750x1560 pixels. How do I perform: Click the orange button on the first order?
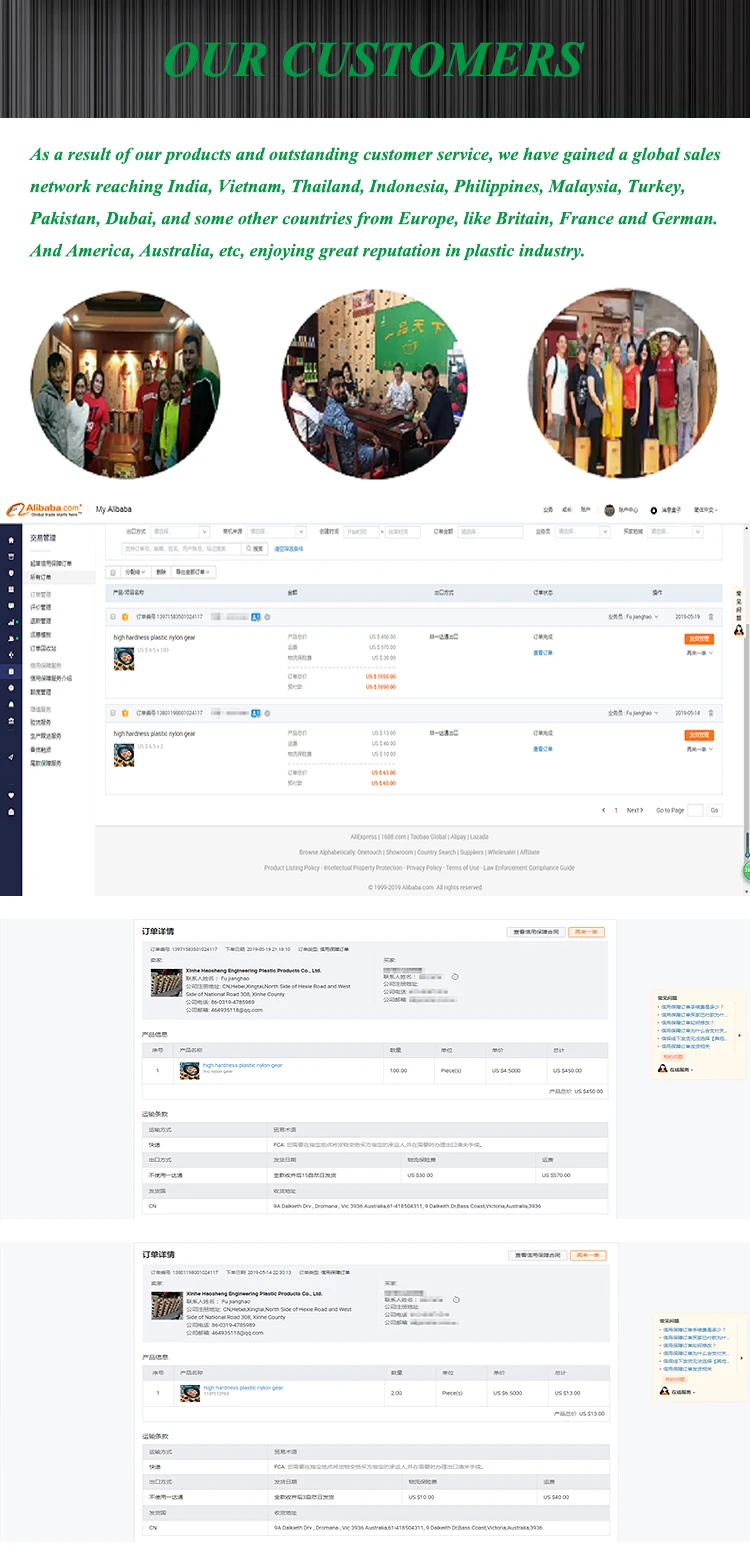coord(699,638)
